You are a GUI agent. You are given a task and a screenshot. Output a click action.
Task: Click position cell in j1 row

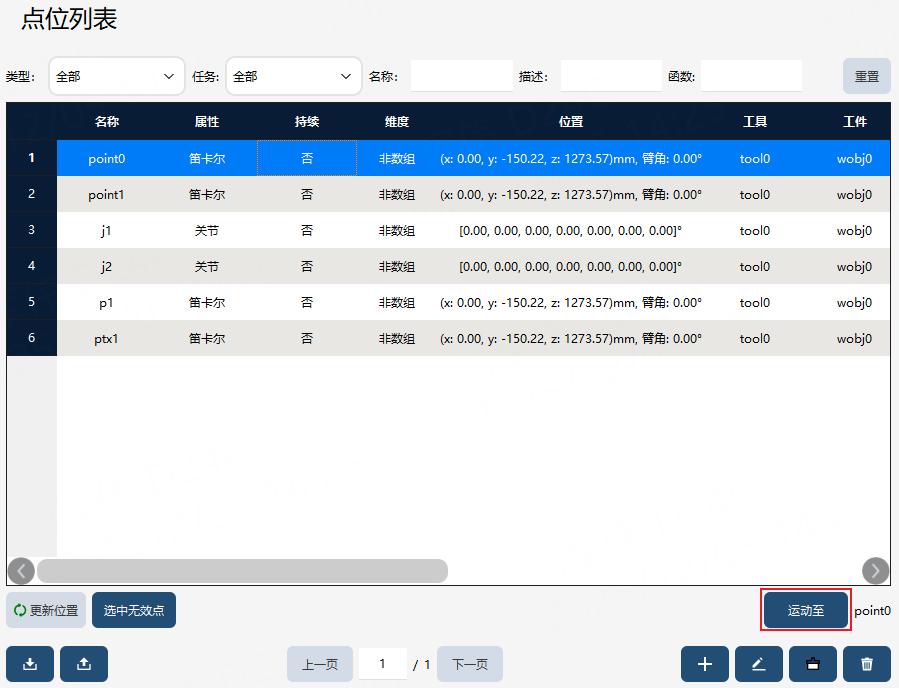tap(571, 230)
